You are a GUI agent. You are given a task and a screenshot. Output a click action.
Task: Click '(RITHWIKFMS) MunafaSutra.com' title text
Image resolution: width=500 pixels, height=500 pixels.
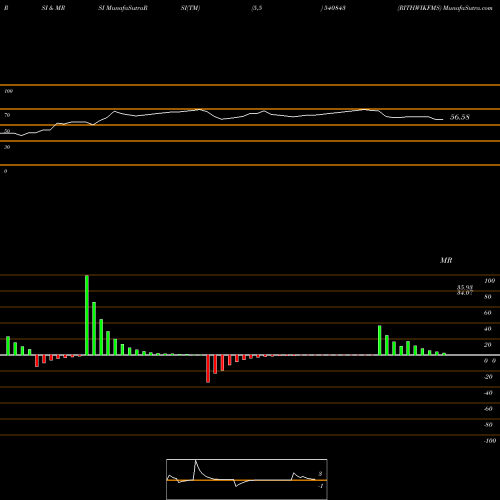click(445, 8)
